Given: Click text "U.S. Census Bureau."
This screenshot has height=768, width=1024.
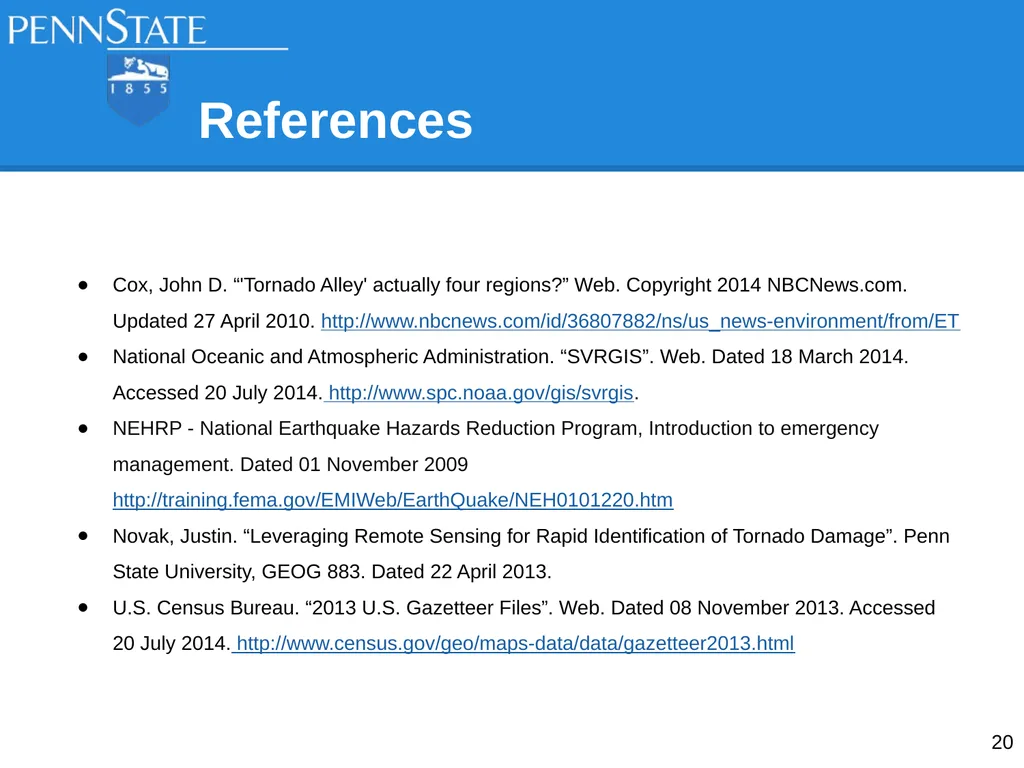Looking at the screenshot, I should pos(206,608).
